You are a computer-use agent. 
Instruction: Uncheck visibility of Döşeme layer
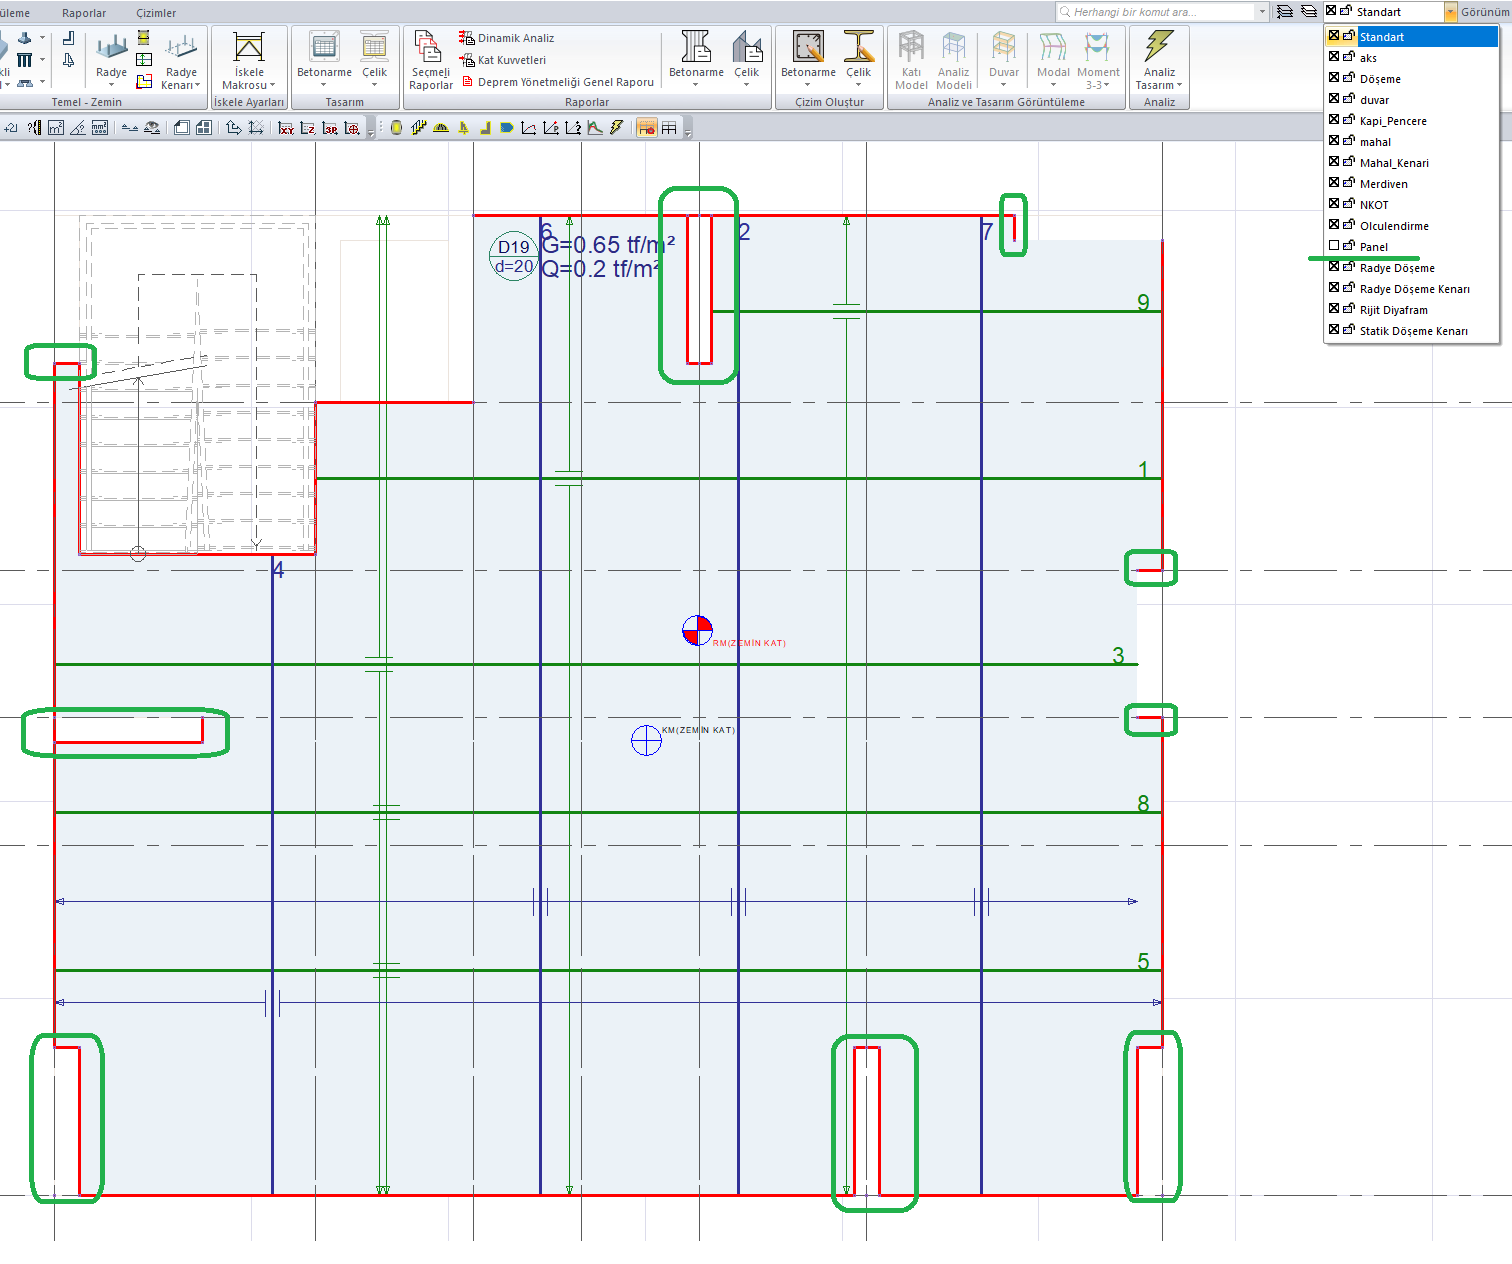click(1334, 78)
